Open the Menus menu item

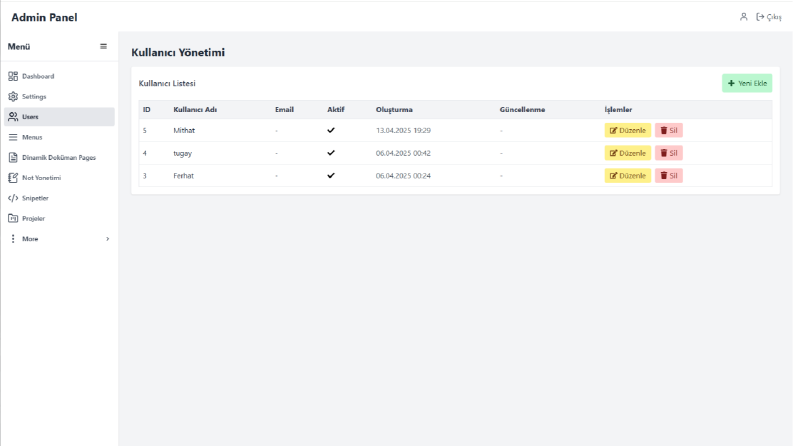click(x=59, y=137)
